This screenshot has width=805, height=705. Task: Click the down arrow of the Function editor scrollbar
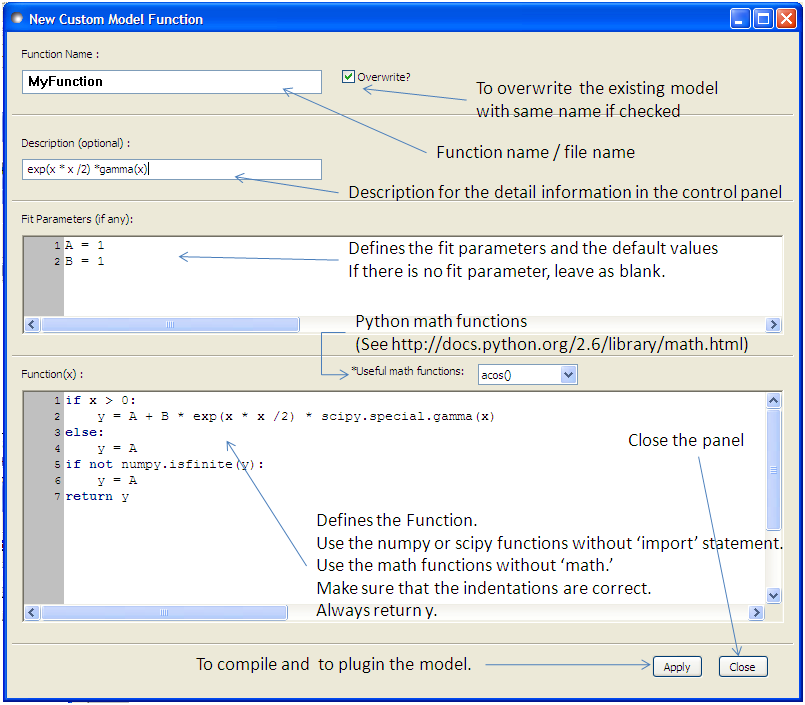773,594
